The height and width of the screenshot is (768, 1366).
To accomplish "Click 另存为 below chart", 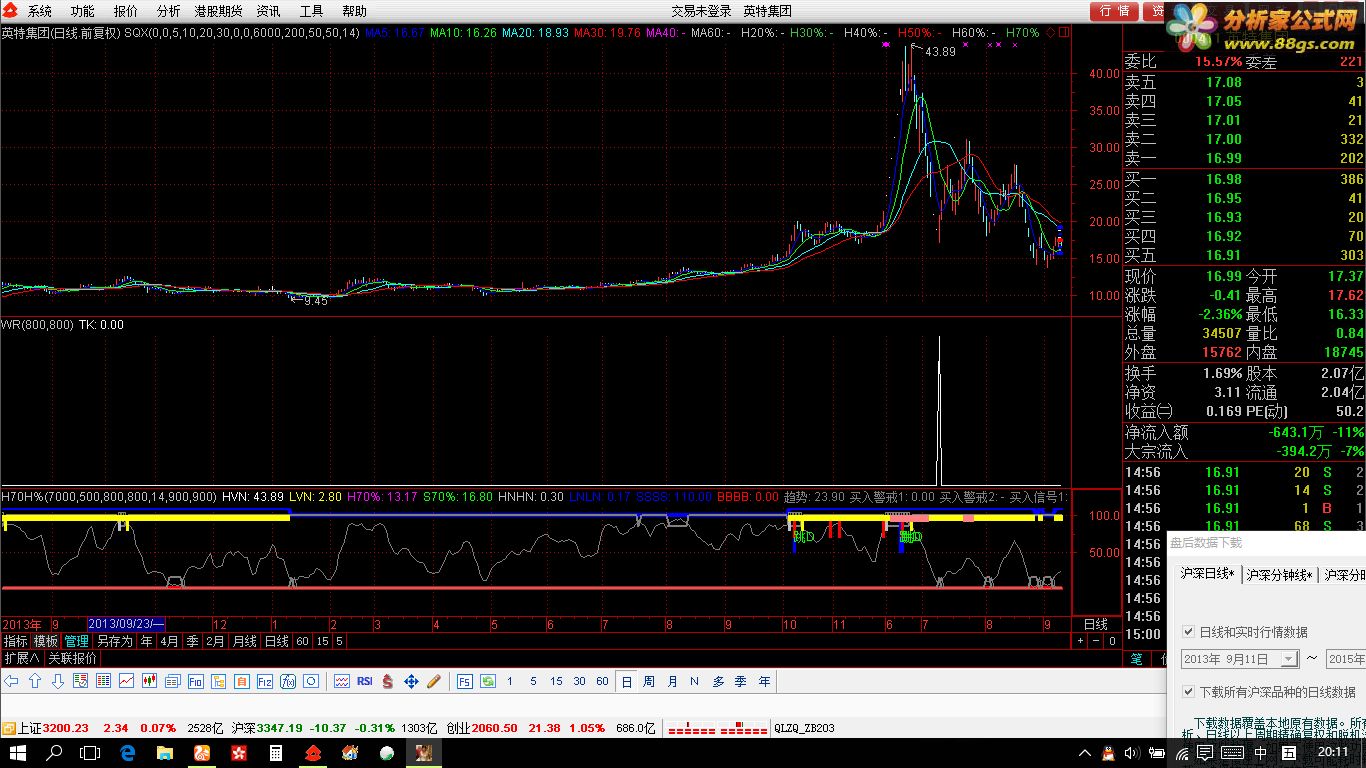I will [x=115, y=641].
